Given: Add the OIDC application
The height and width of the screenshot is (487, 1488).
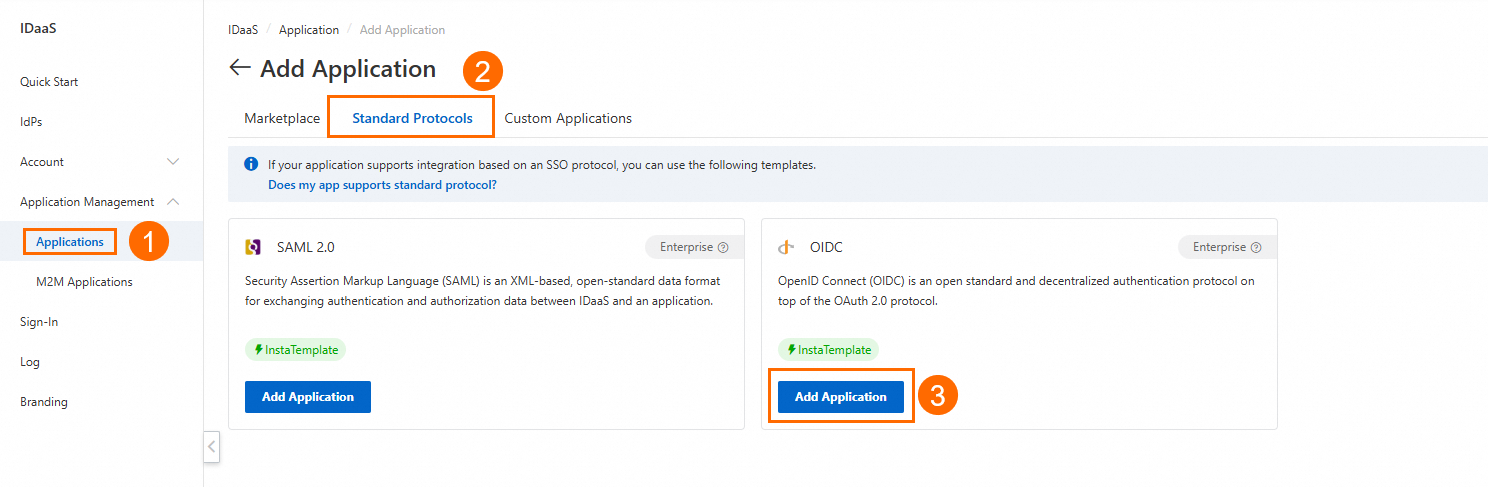Looking at the screenshot, I should [841, 397].
